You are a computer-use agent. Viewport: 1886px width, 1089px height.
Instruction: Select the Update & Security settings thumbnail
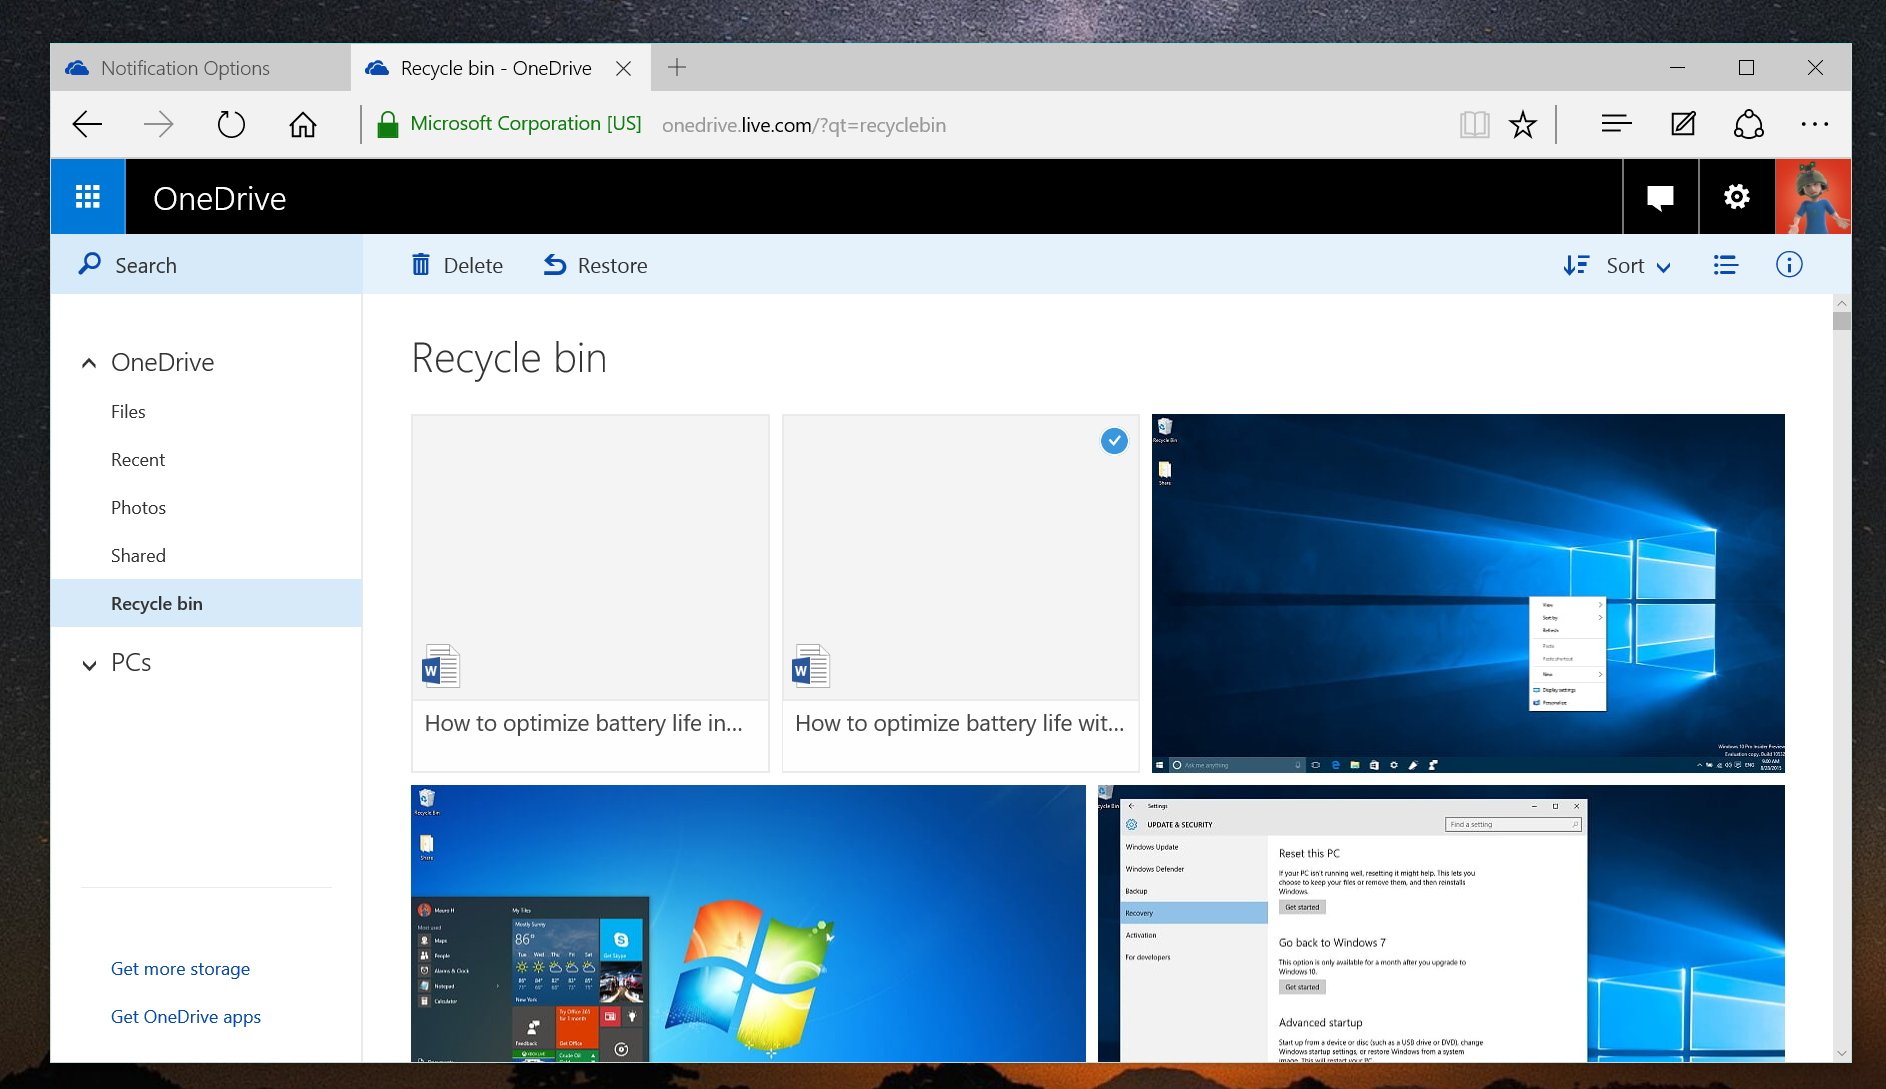1441,923
